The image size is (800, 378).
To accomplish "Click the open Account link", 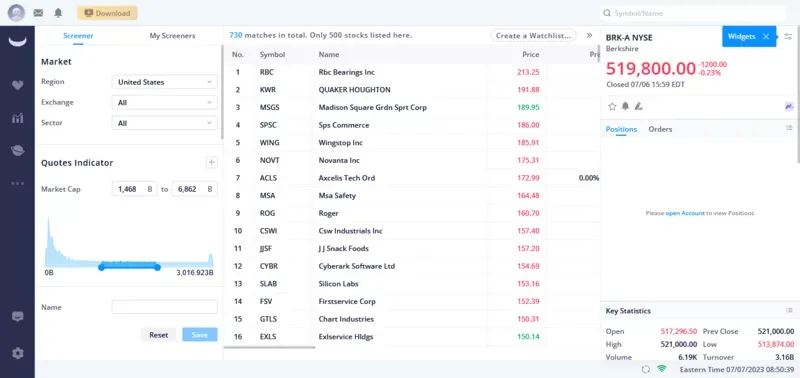I will 685,213.
